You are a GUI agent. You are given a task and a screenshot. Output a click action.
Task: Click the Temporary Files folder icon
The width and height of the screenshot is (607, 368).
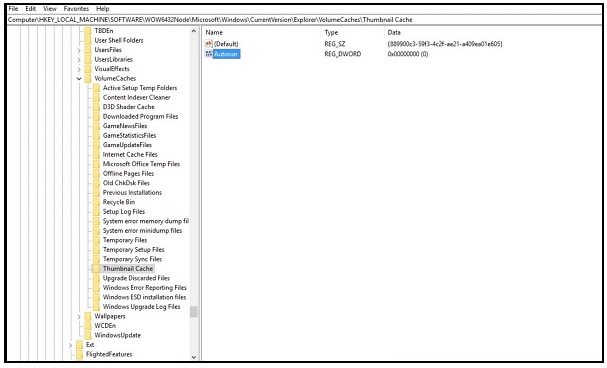(x=96, y=240)
